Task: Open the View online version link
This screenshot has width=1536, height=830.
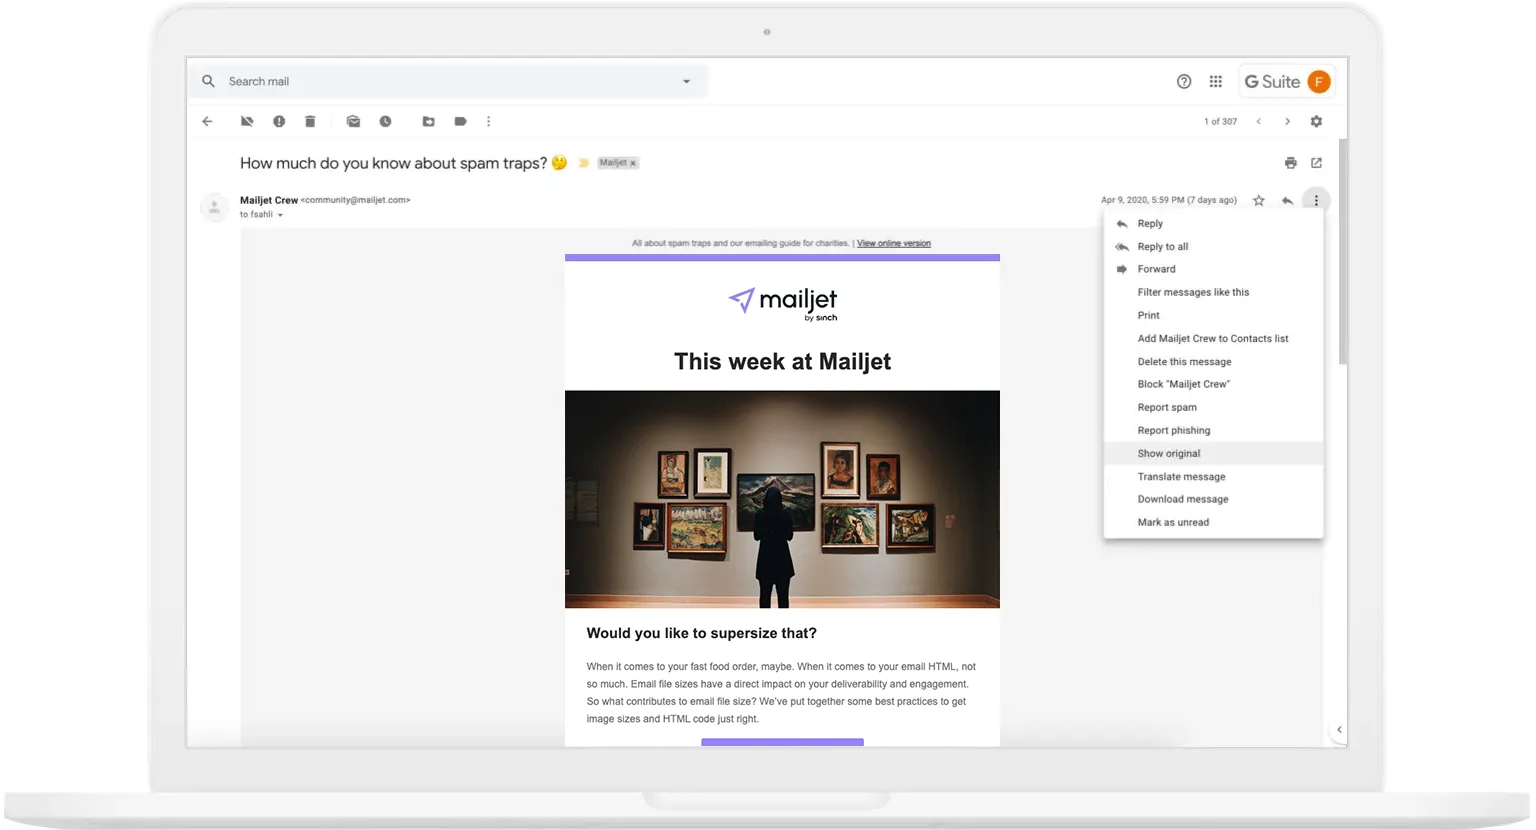Action: (x=893, y=243)
